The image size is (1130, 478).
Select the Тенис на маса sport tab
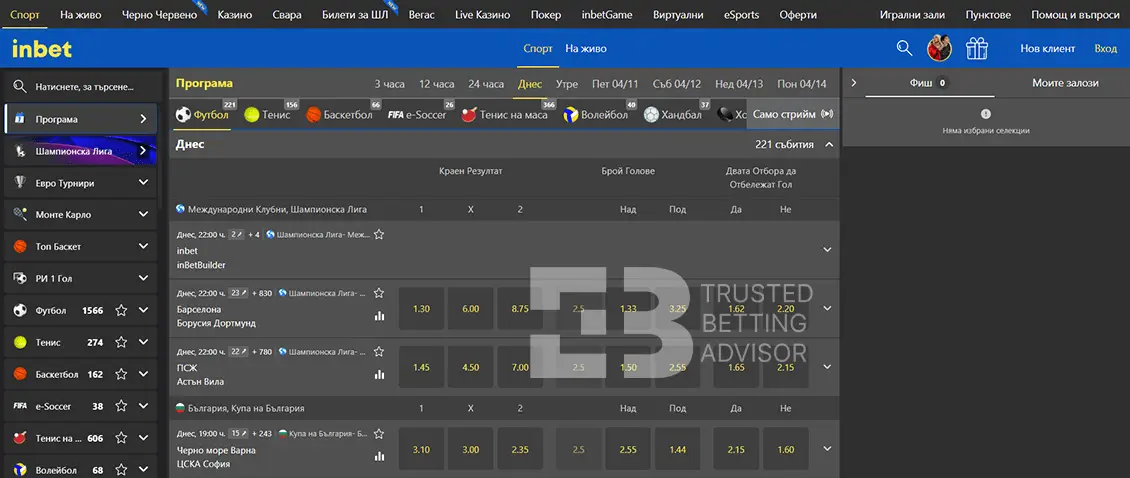coord(506,115)
